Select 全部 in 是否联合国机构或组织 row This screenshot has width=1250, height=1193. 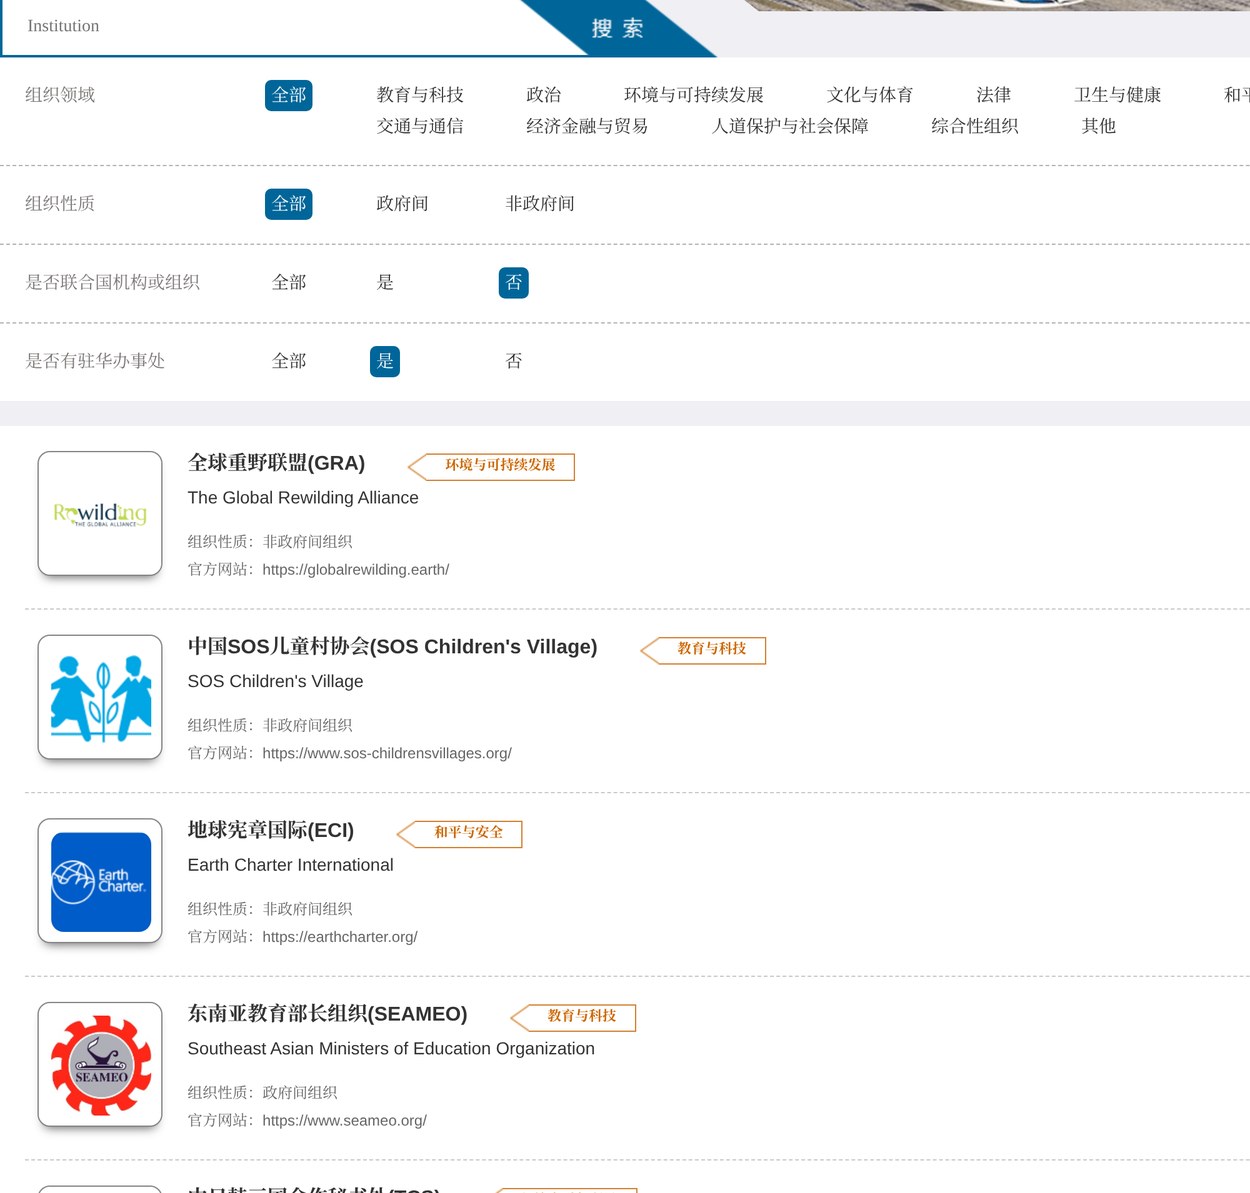click(289, 283)
